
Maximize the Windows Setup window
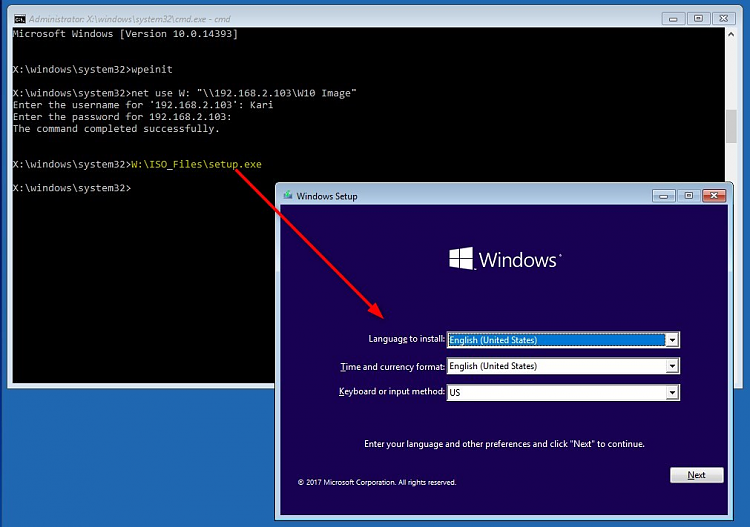[x=689, y=196]
